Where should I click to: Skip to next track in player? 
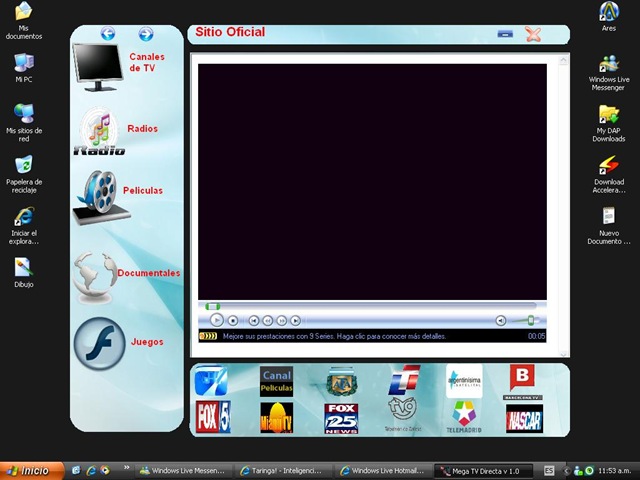click(295, 321)
